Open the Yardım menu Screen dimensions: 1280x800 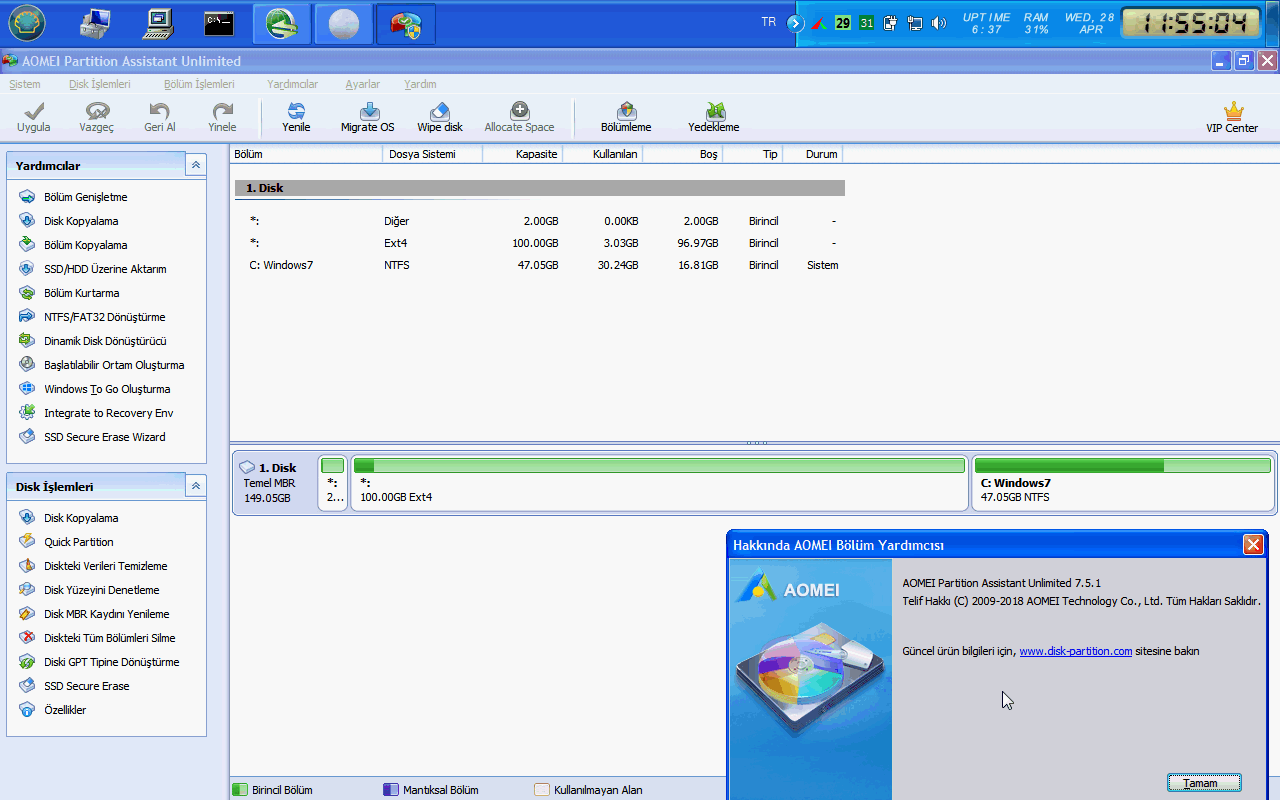click(x=420, y=84)
